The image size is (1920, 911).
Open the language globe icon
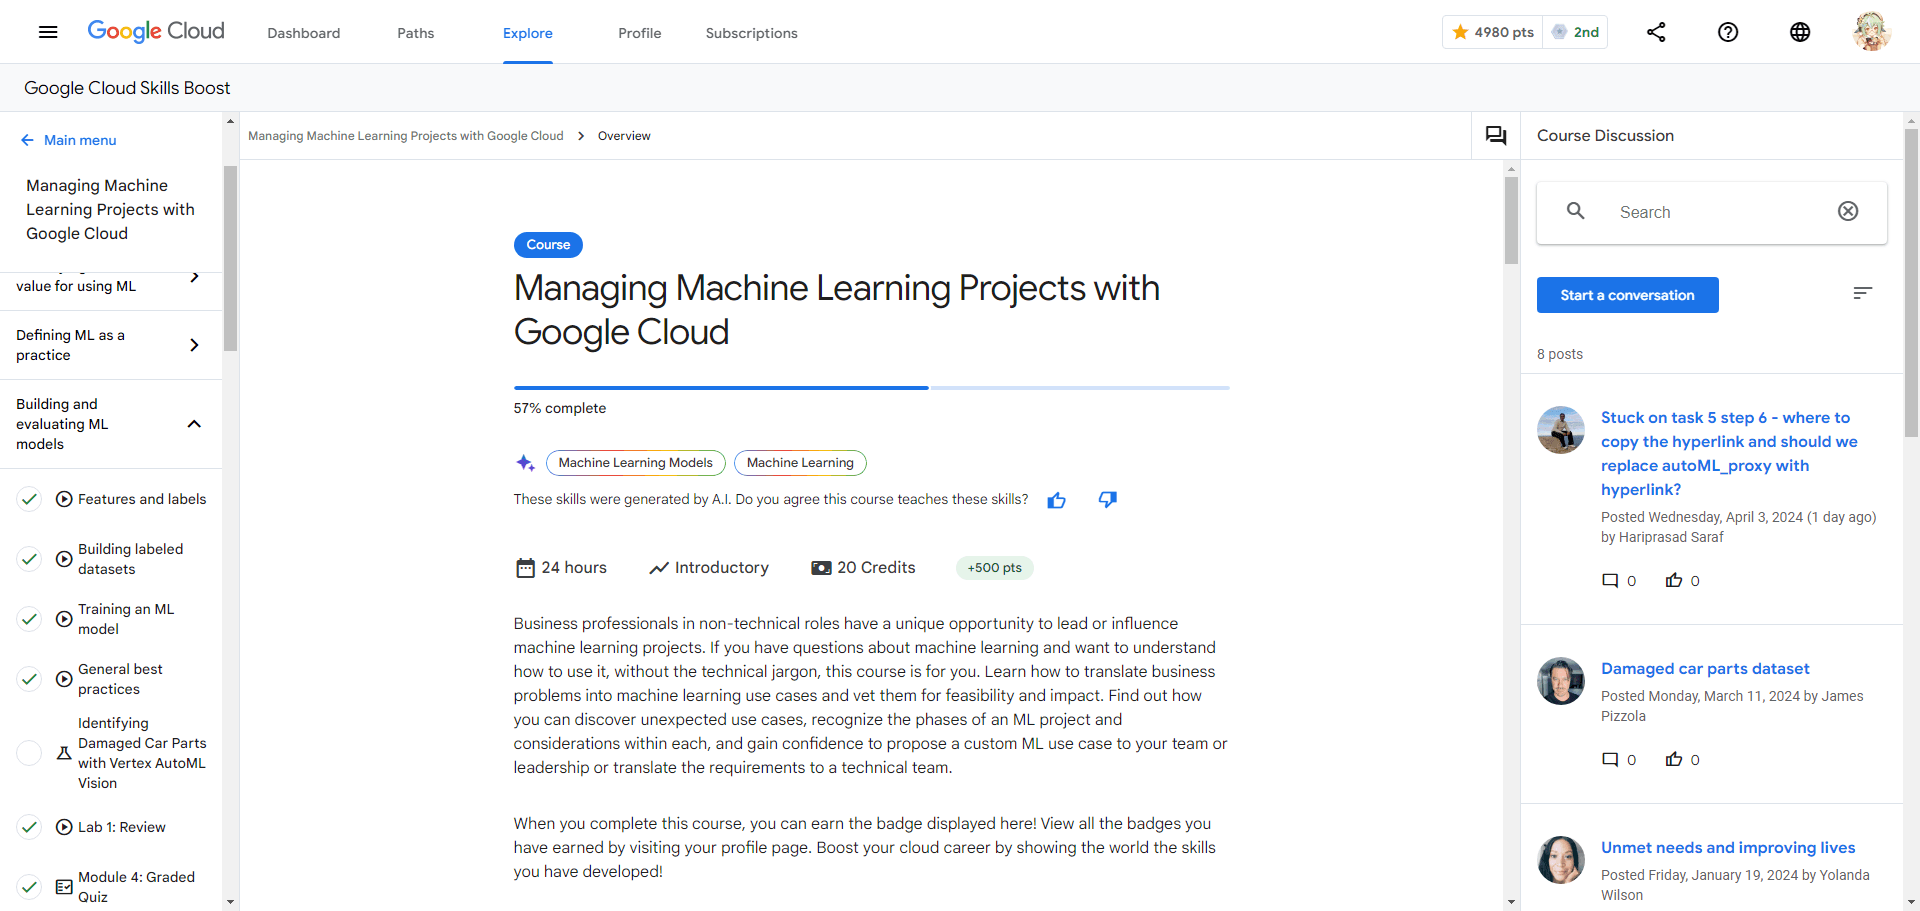point(1800,32)
